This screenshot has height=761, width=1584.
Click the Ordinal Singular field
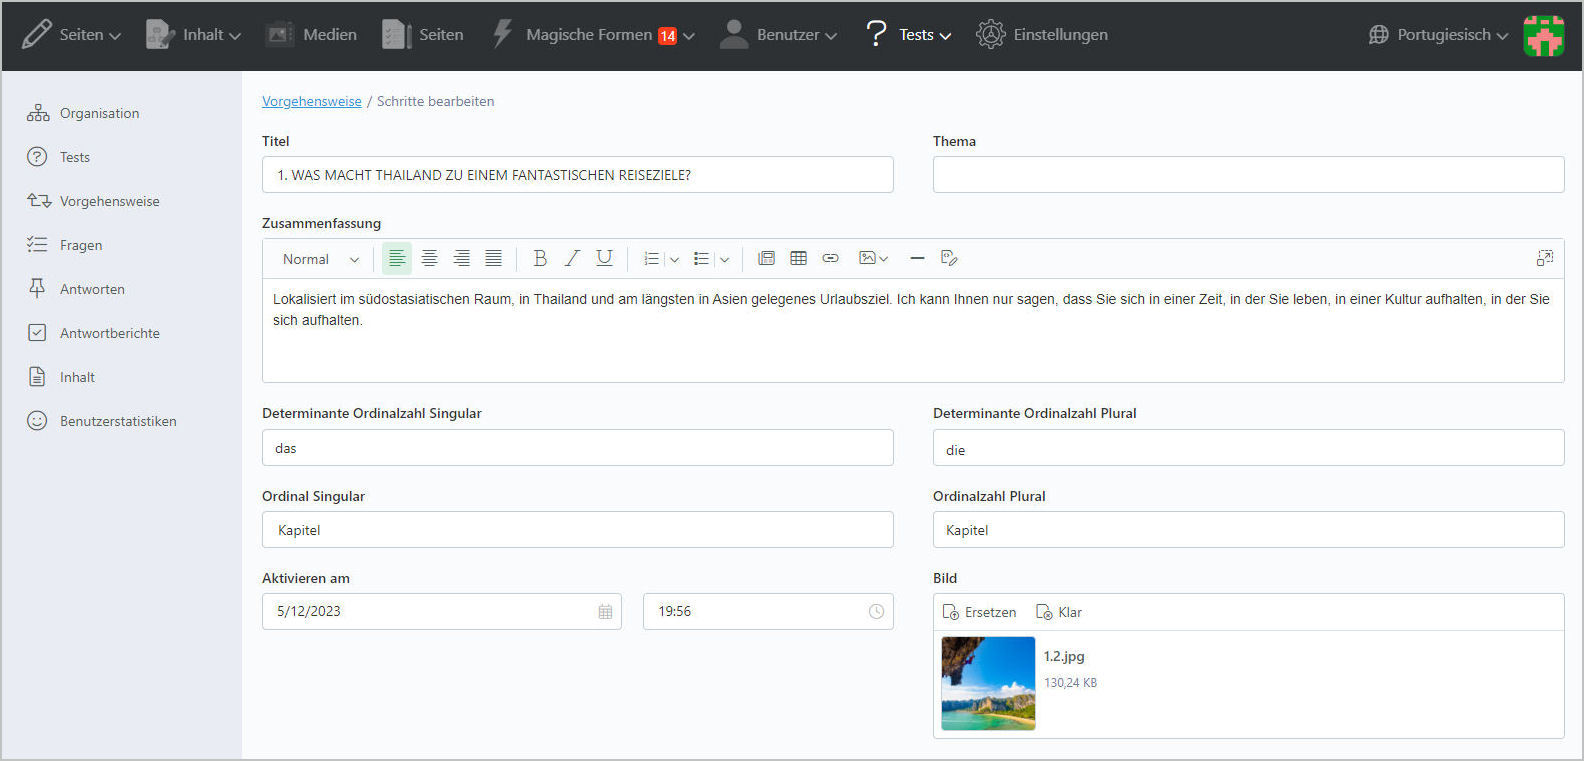tap(578, 530)
